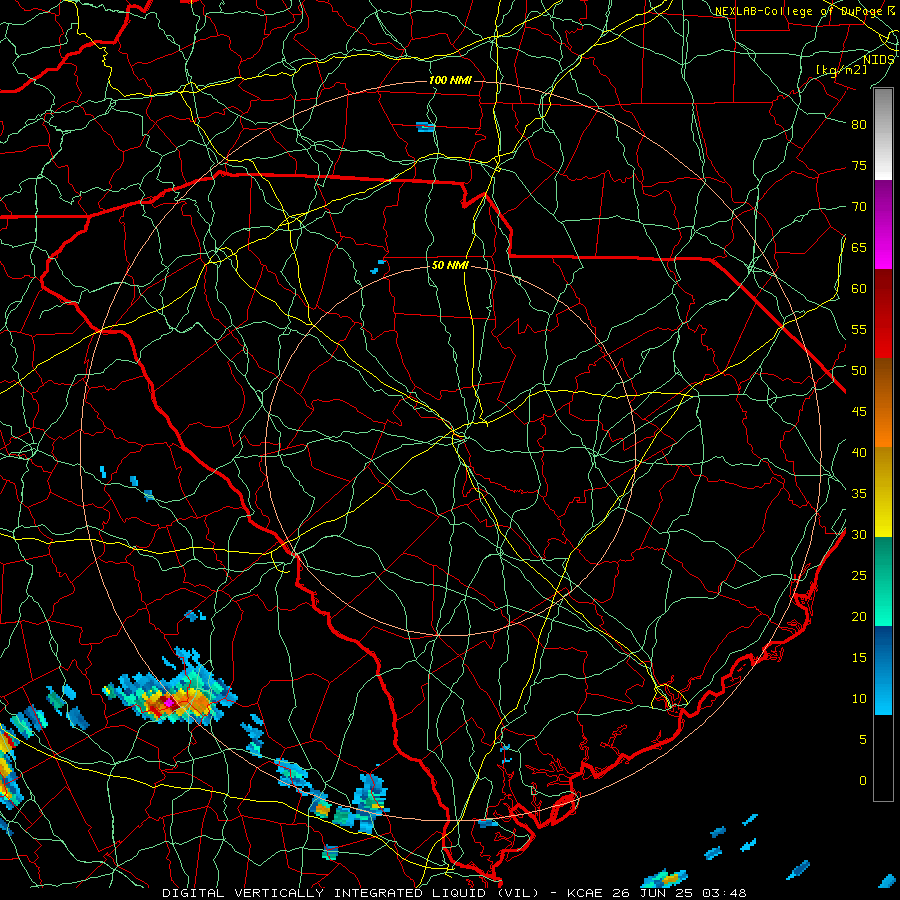Image resolution: width=900 pixels, height=900 pixels.
Task: Click the blue segment of the color bar
Action: pos(883,670)
